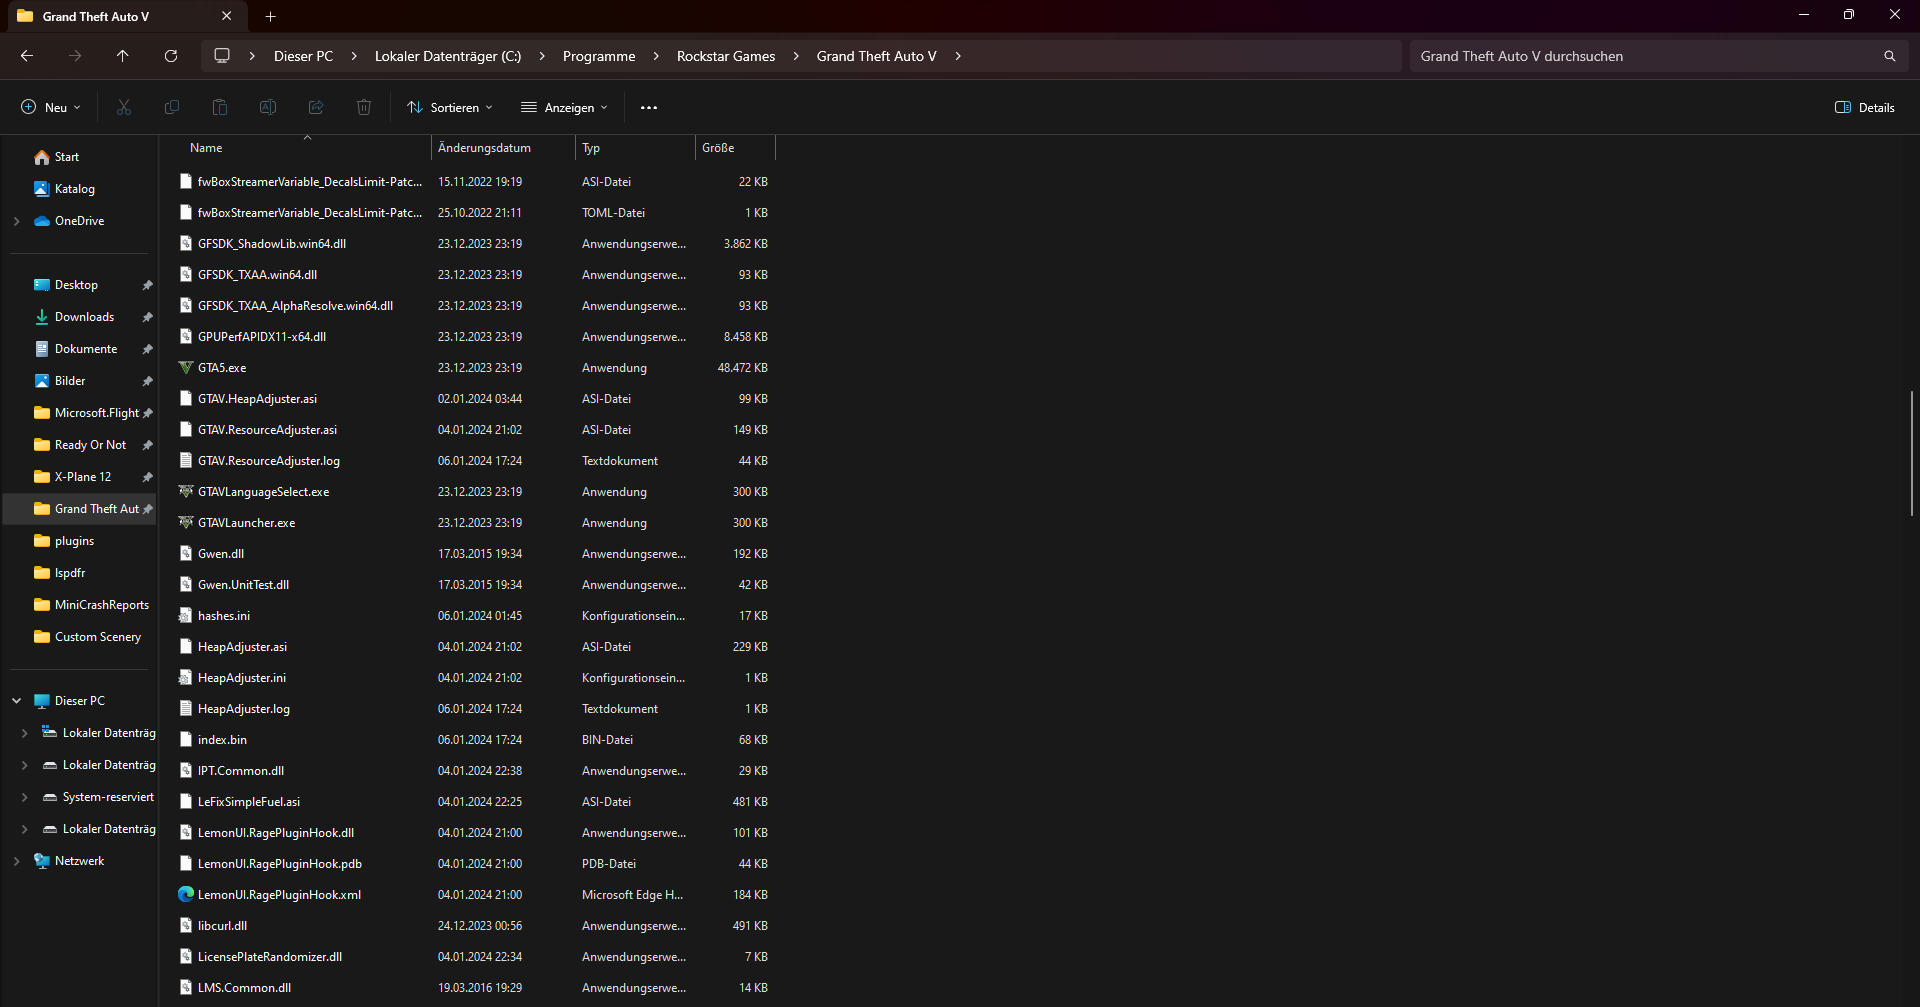Select the GTAVLauncher.exe icon

[x=186, y=523]
